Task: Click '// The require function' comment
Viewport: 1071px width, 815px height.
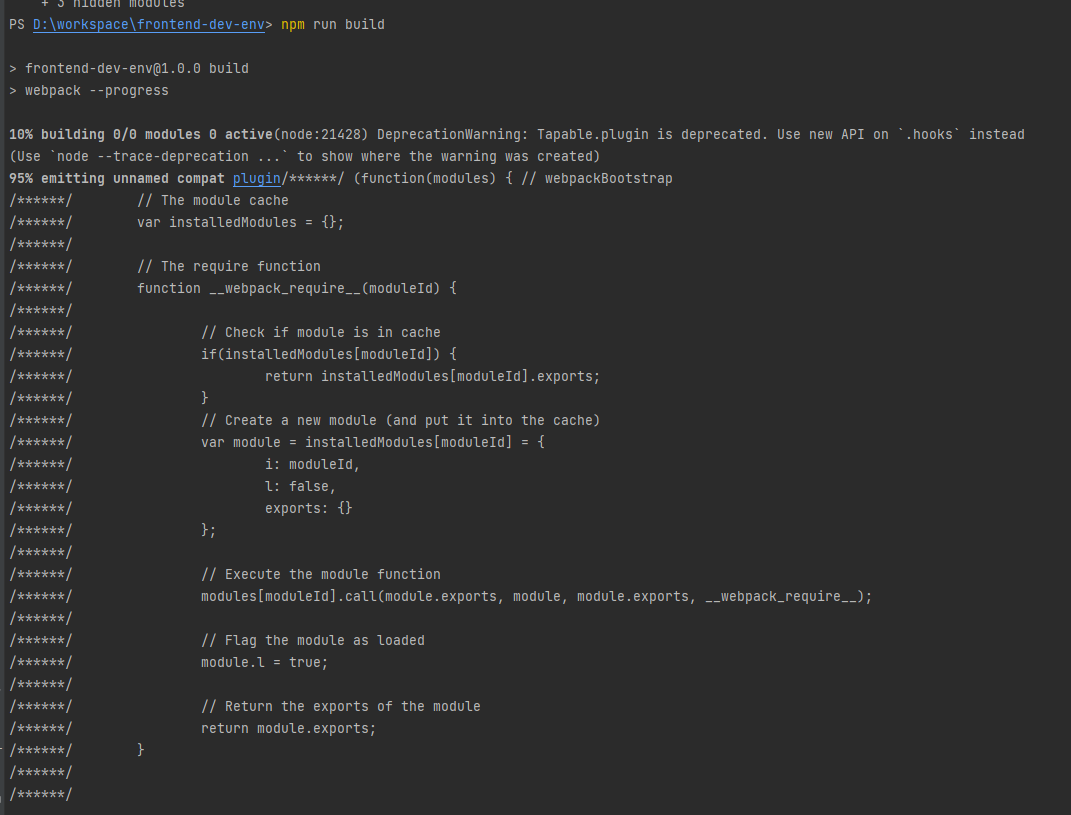Action: 229,266
